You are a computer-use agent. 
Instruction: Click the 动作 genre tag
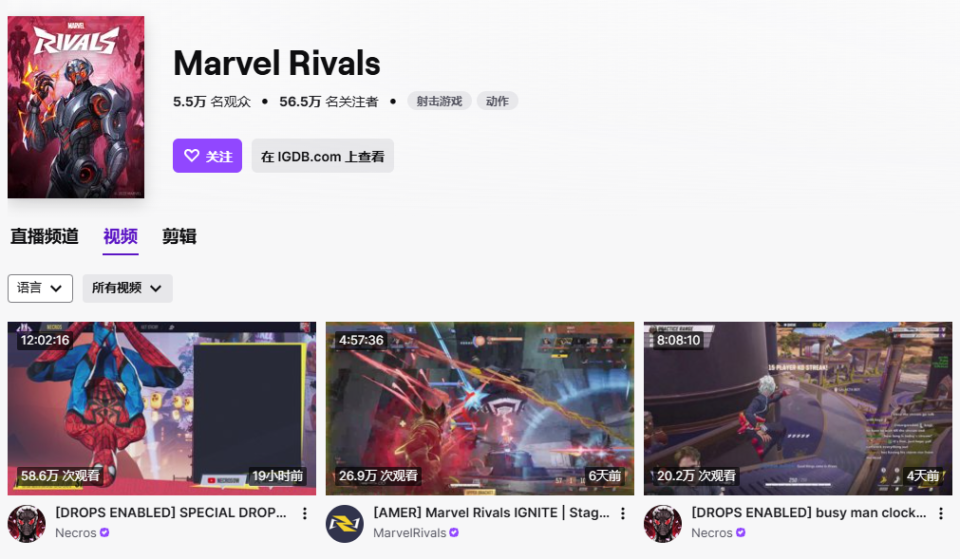click(497, 101)
